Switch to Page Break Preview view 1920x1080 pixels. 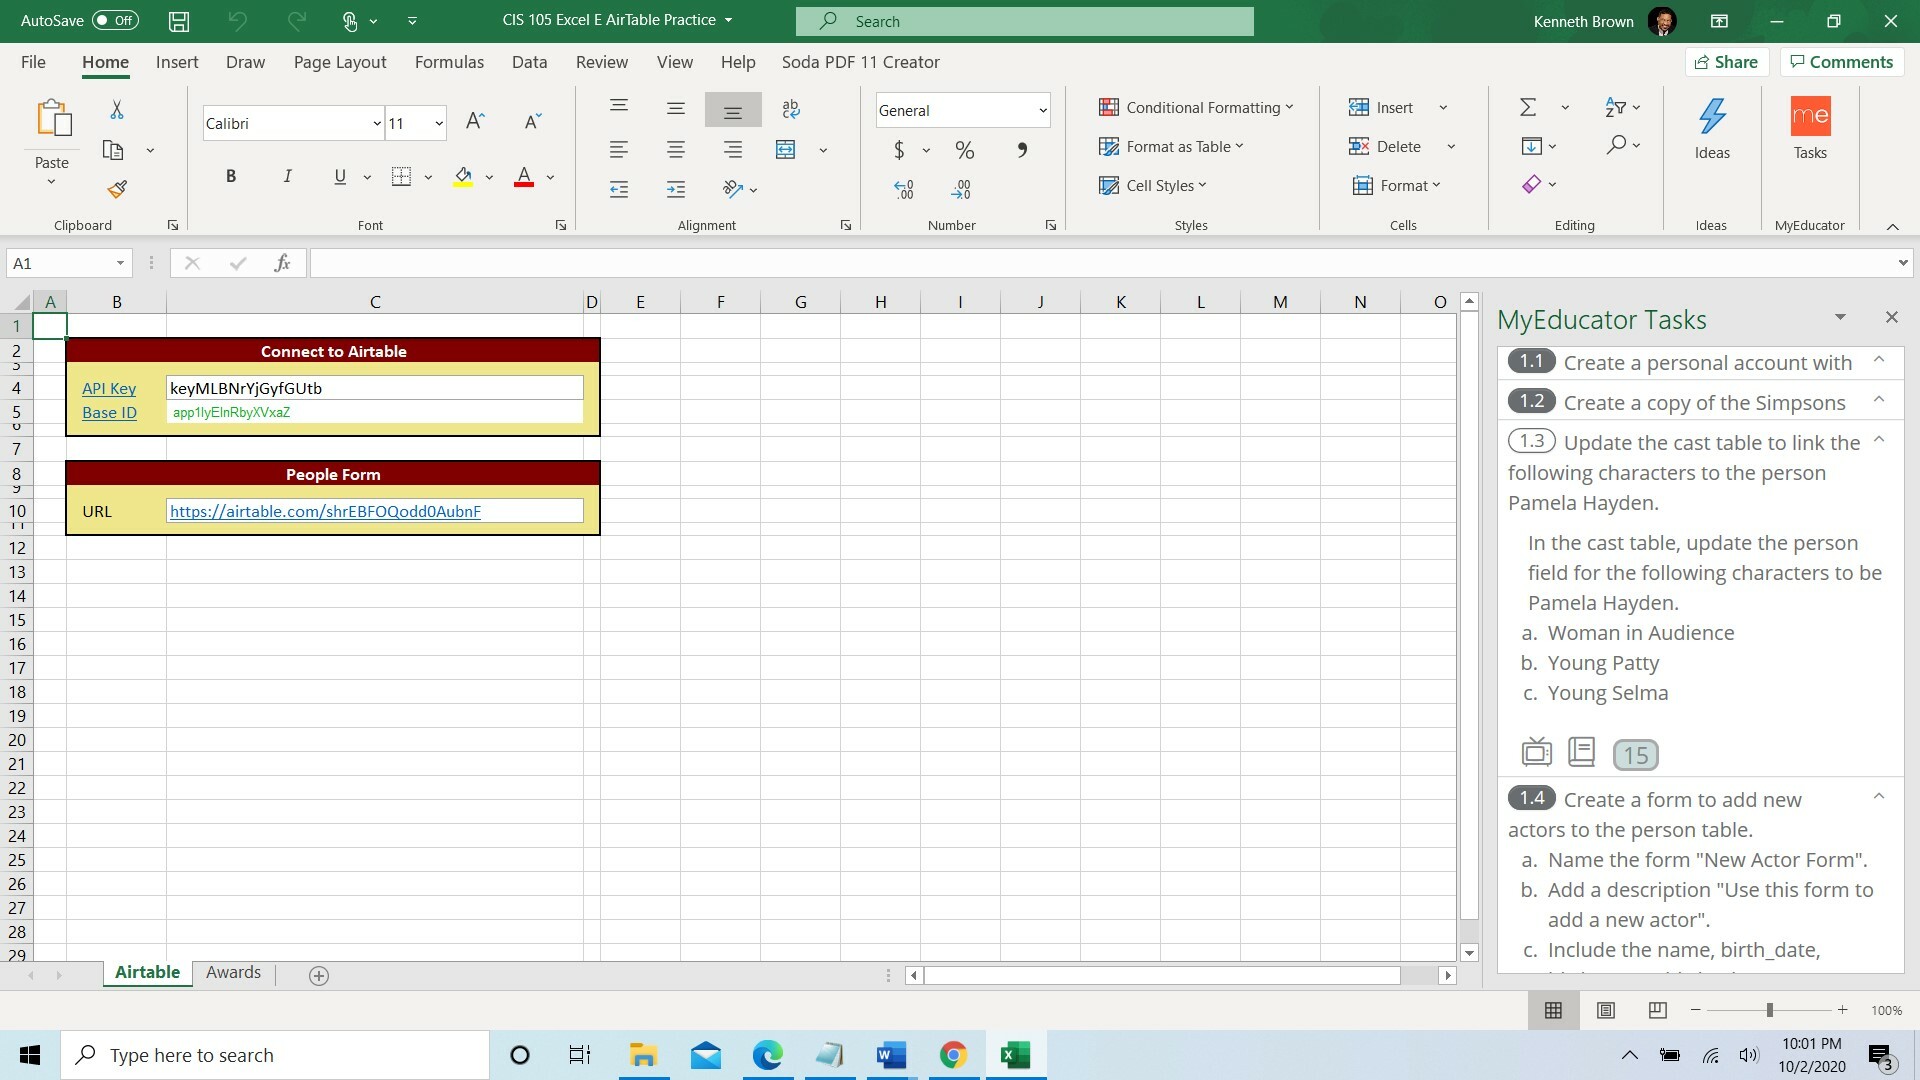1657,1011
